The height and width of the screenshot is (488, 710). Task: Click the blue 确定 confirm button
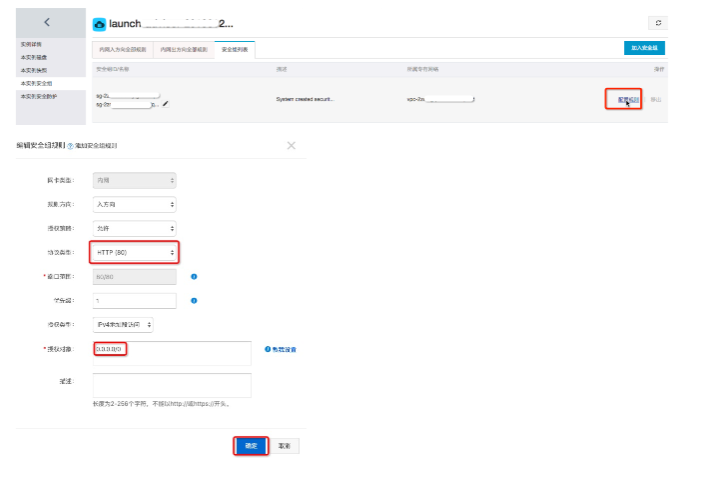coord(251,446)
